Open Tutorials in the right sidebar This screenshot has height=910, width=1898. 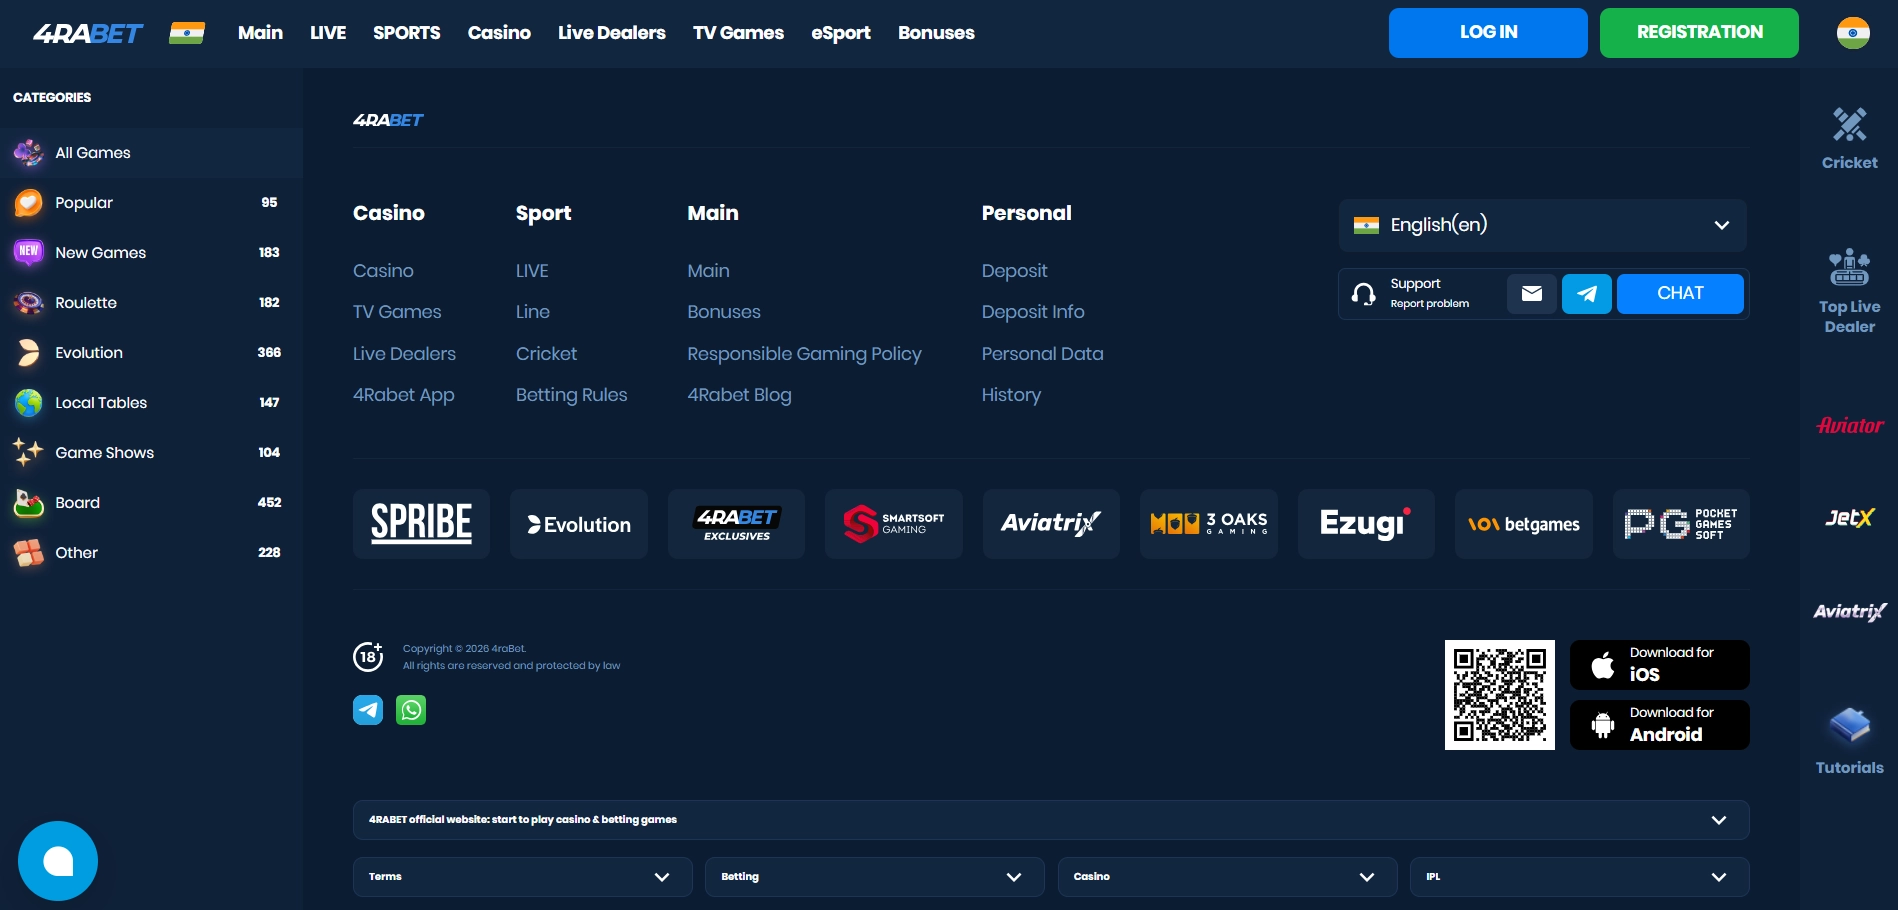tap(1849, 741)
